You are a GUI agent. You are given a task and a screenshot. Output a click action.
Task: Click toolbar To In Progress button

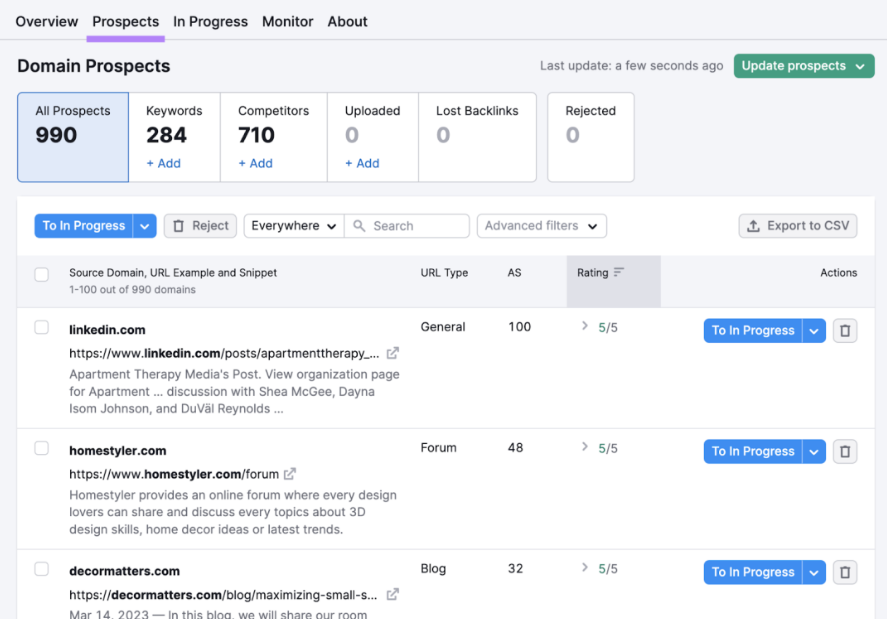(84, 226)
